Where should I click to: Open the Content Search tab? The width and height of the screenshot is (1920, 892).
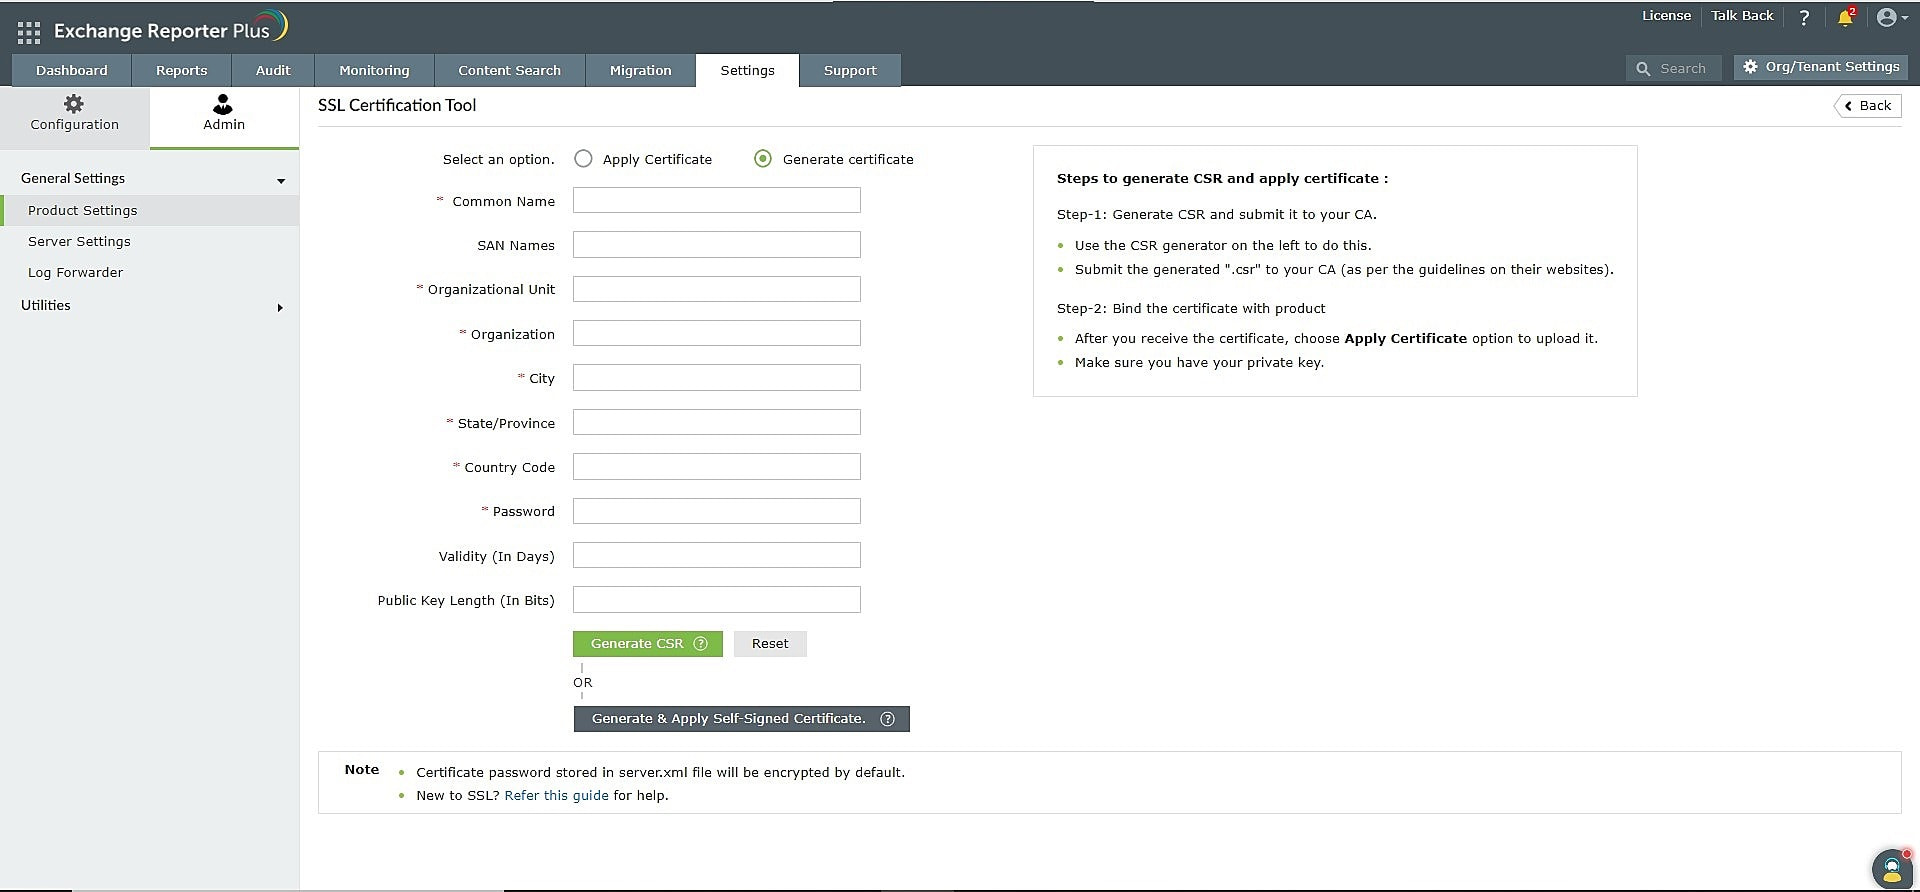tap(509, 70)
